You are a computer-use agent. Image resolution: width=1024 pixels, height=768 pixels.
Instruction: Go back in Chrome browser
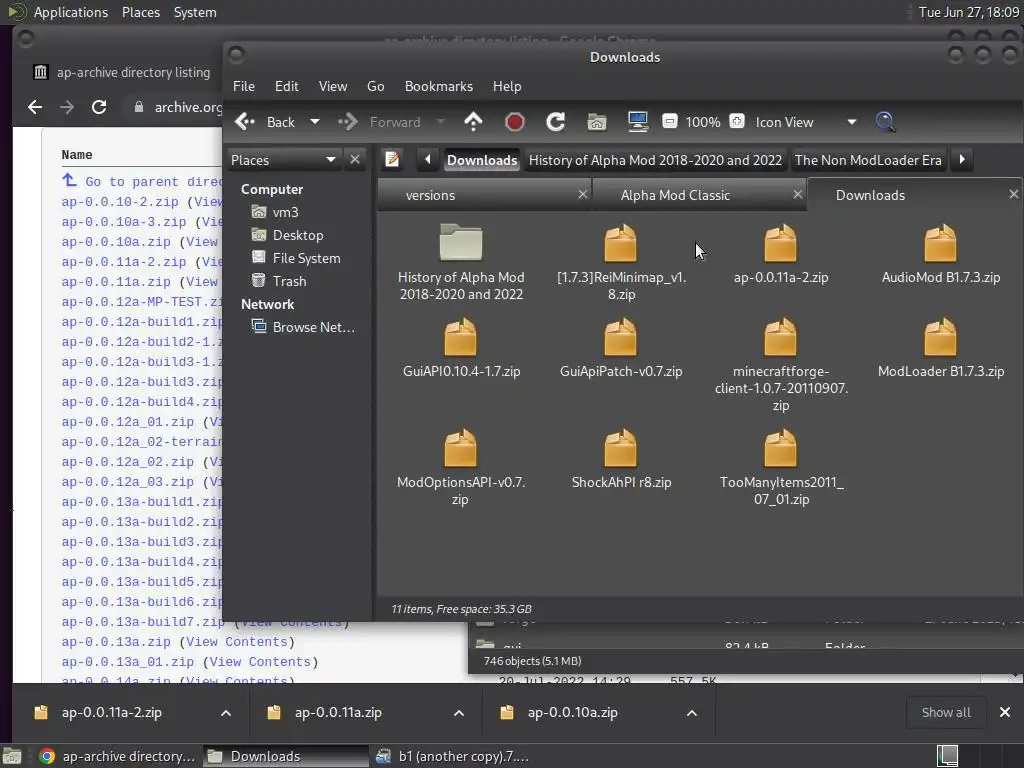(x=35, y=107)
